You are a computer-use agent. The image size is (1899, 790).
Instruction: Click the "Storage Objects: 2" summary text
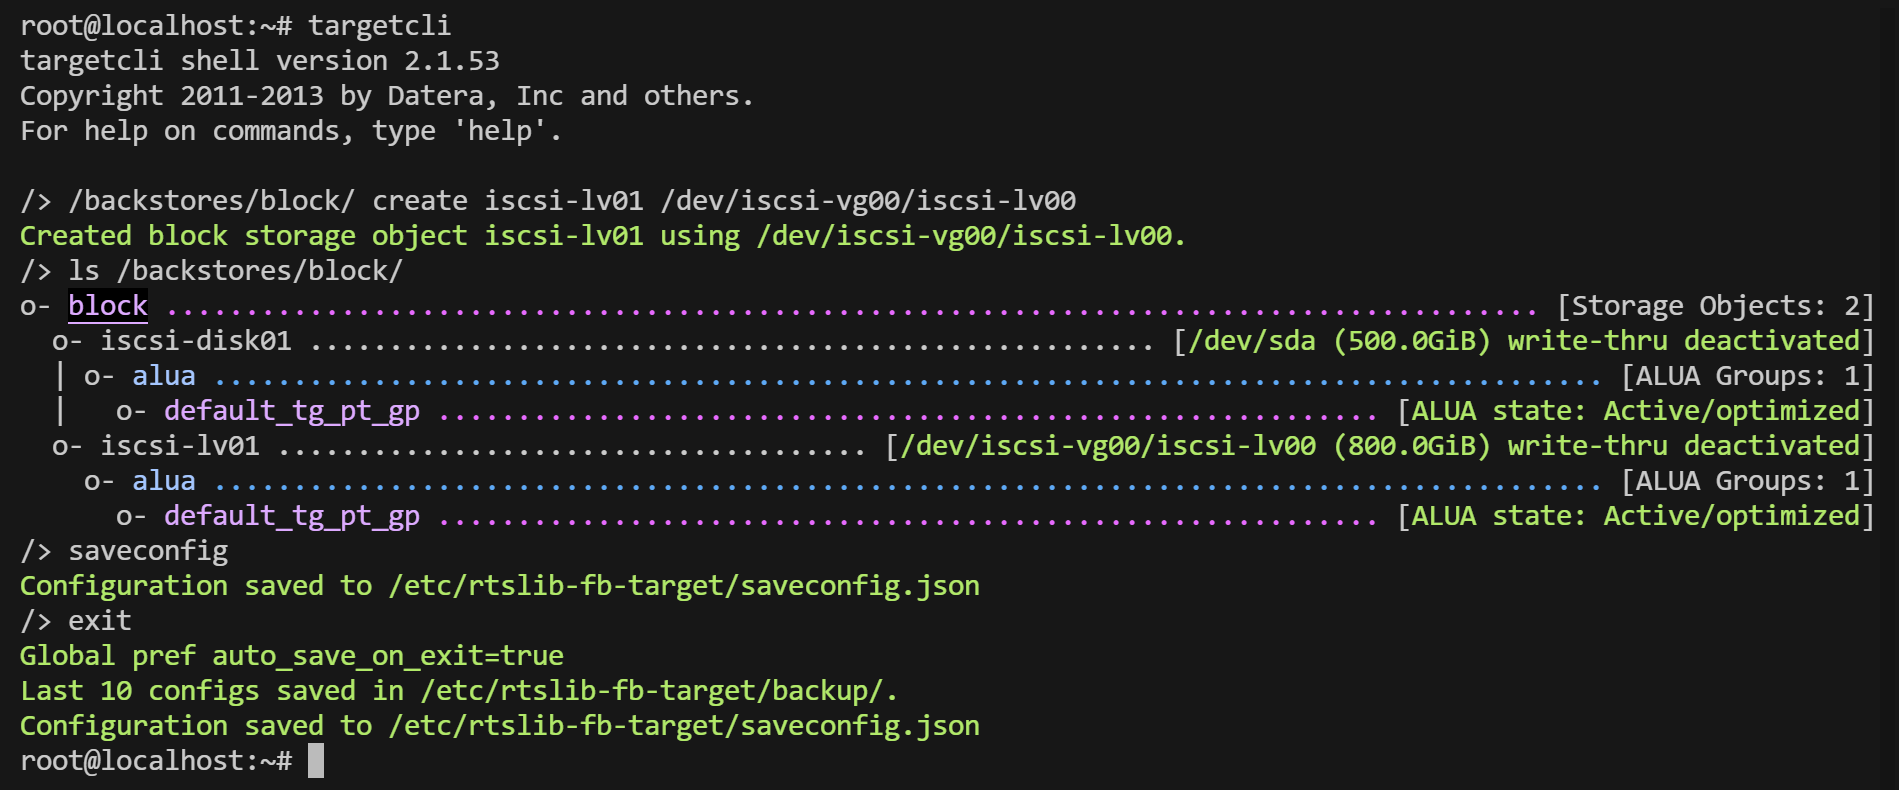click(1715, 306)
